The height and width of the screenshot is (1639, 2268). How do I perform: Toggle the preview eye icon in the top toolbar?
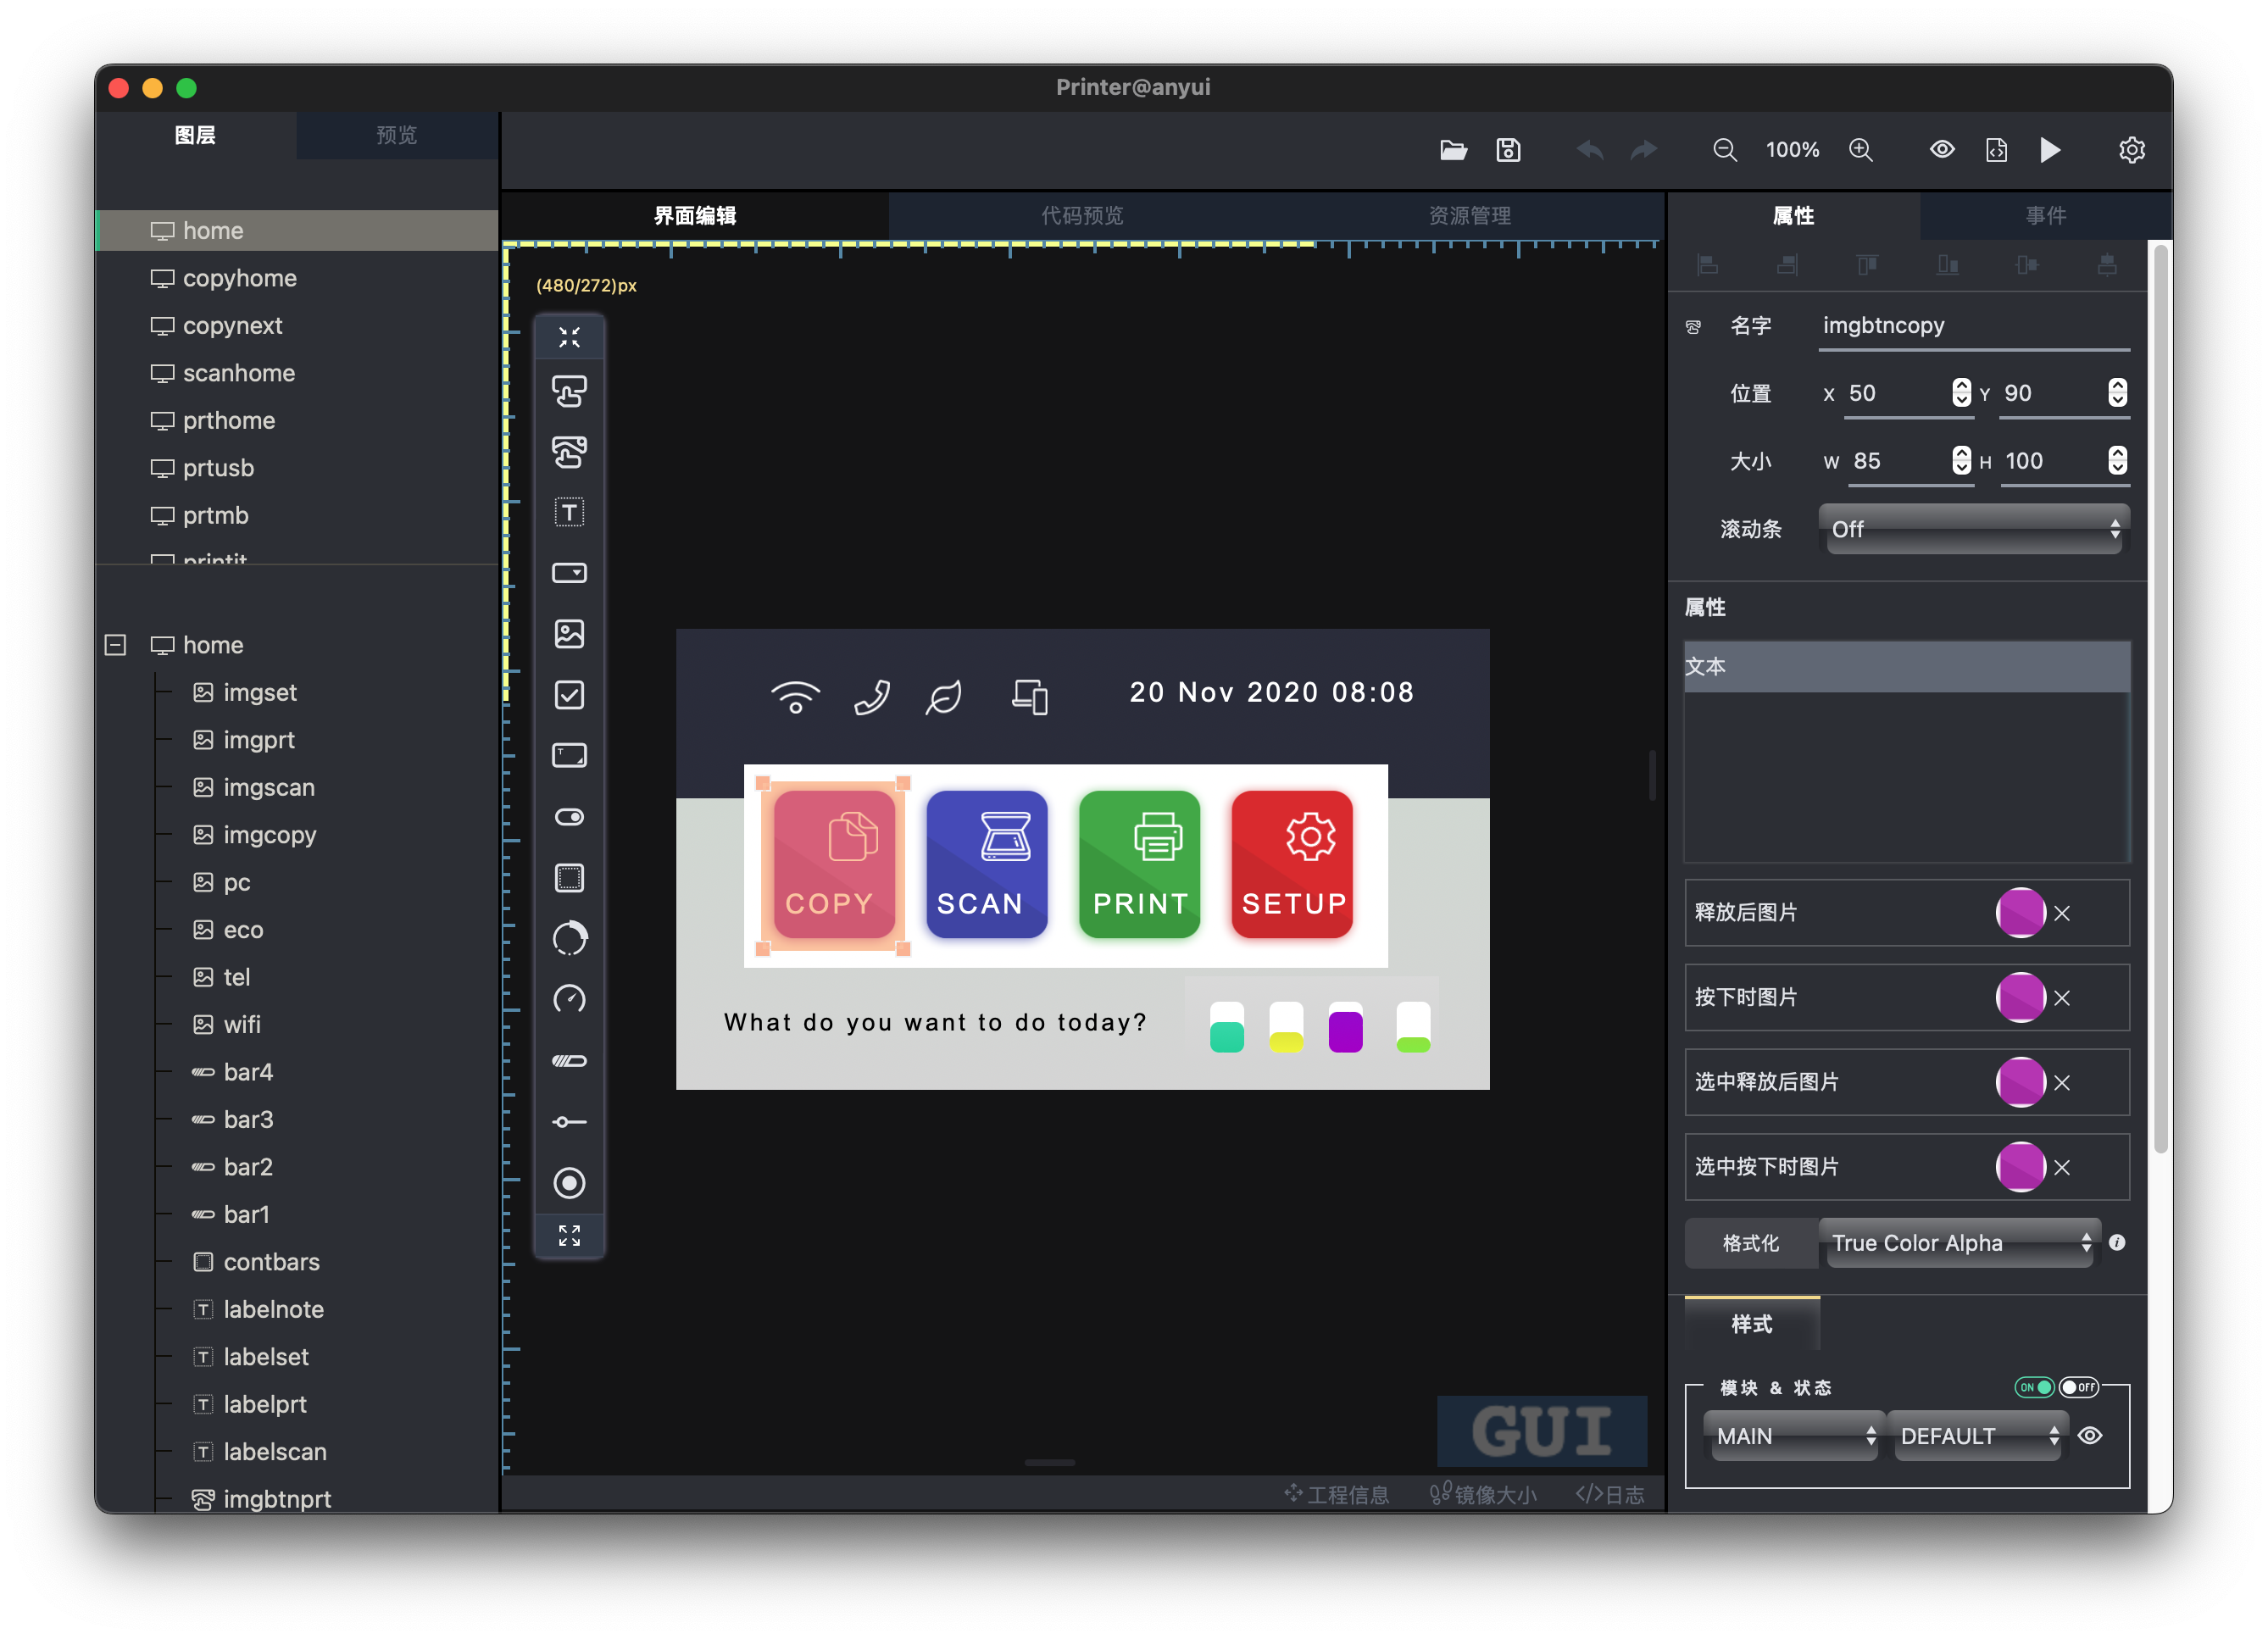(1942, 149)
